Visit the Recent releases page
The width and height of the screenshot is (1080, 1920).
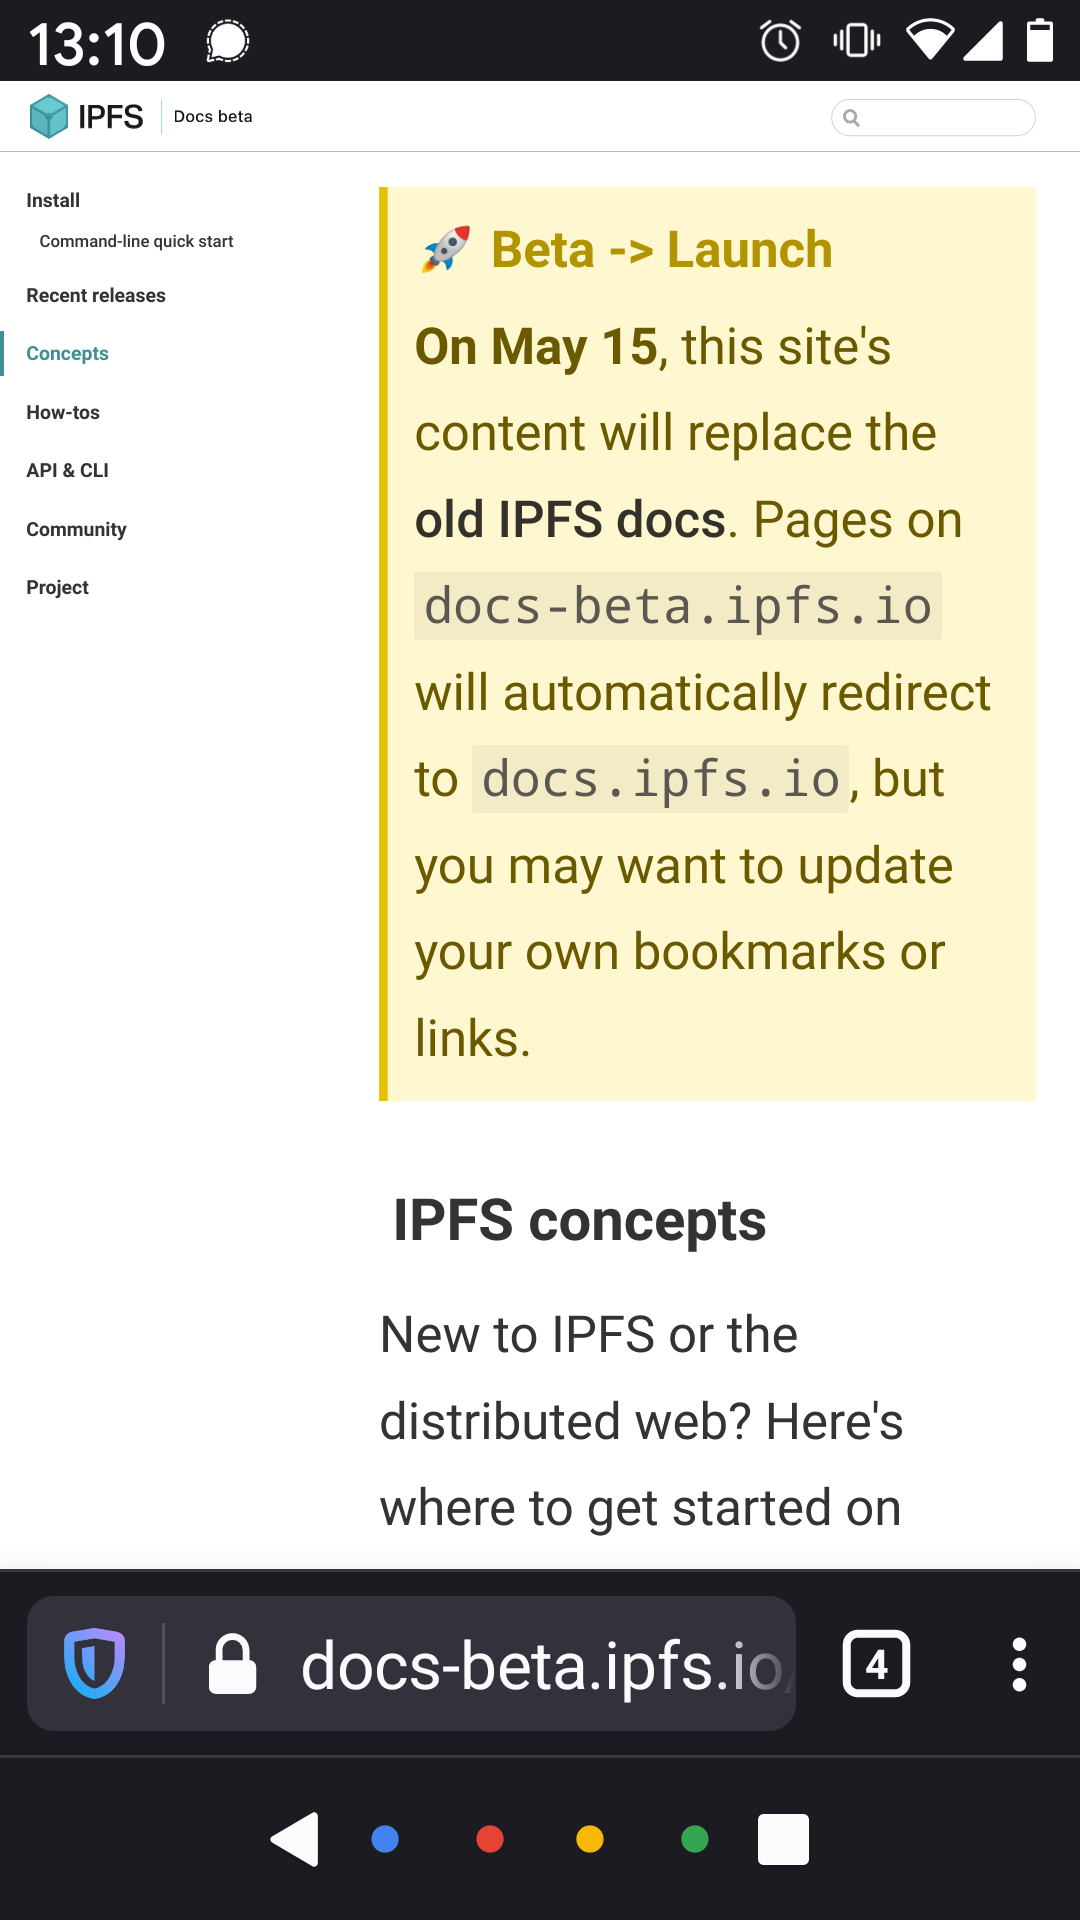click(96, 295)
